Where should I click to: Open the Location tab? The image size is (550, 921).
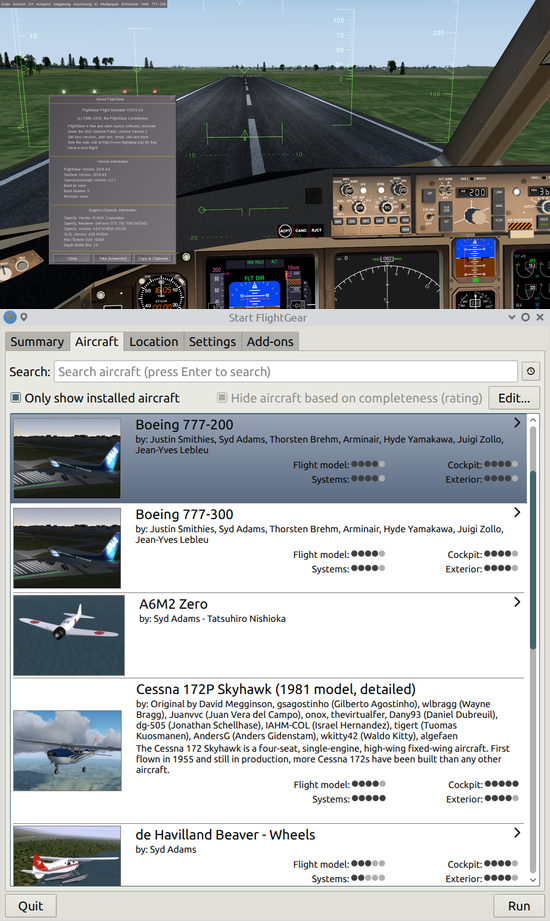point(153,341)
